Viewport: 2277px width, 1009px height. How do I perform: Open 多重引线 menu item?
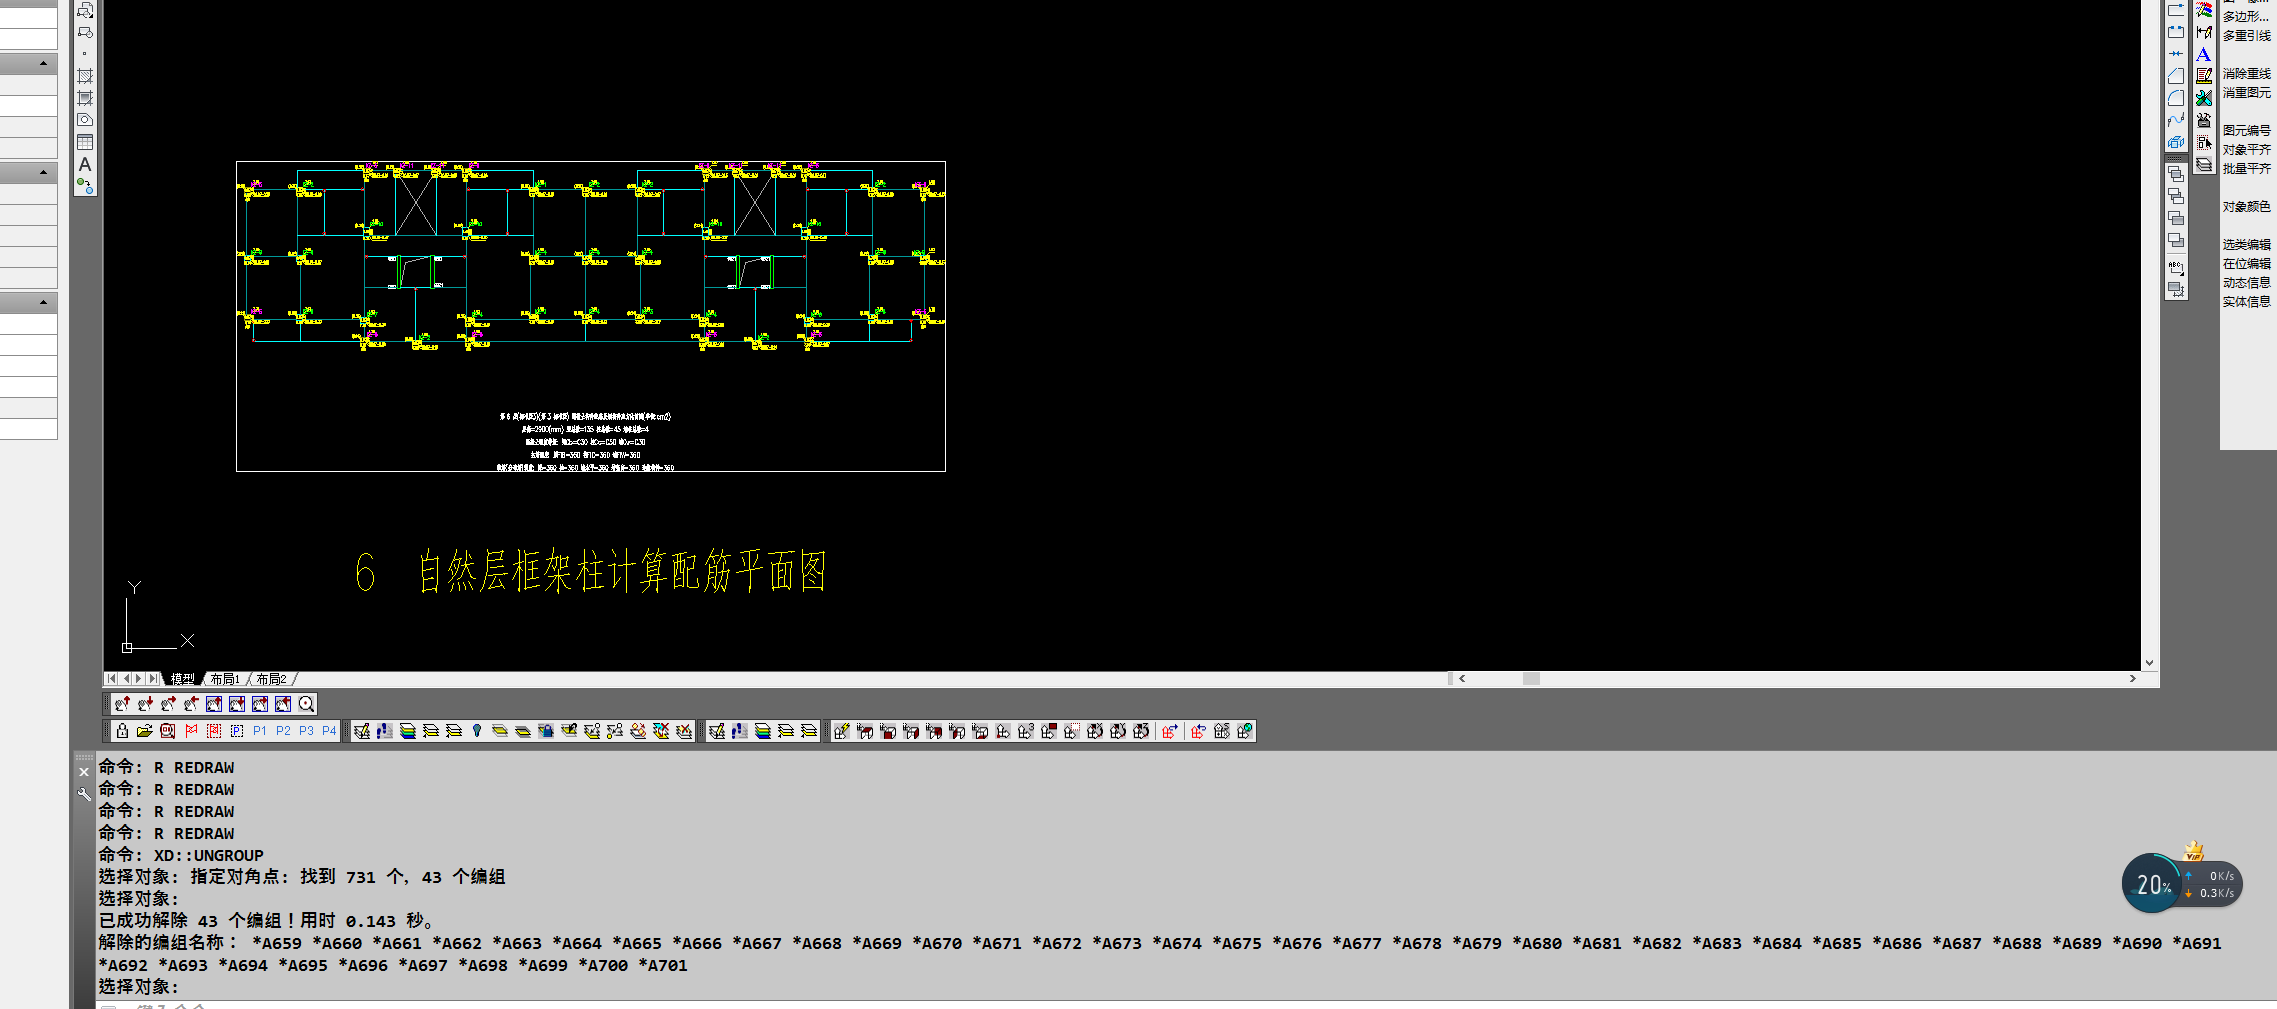coord(2246,35)
